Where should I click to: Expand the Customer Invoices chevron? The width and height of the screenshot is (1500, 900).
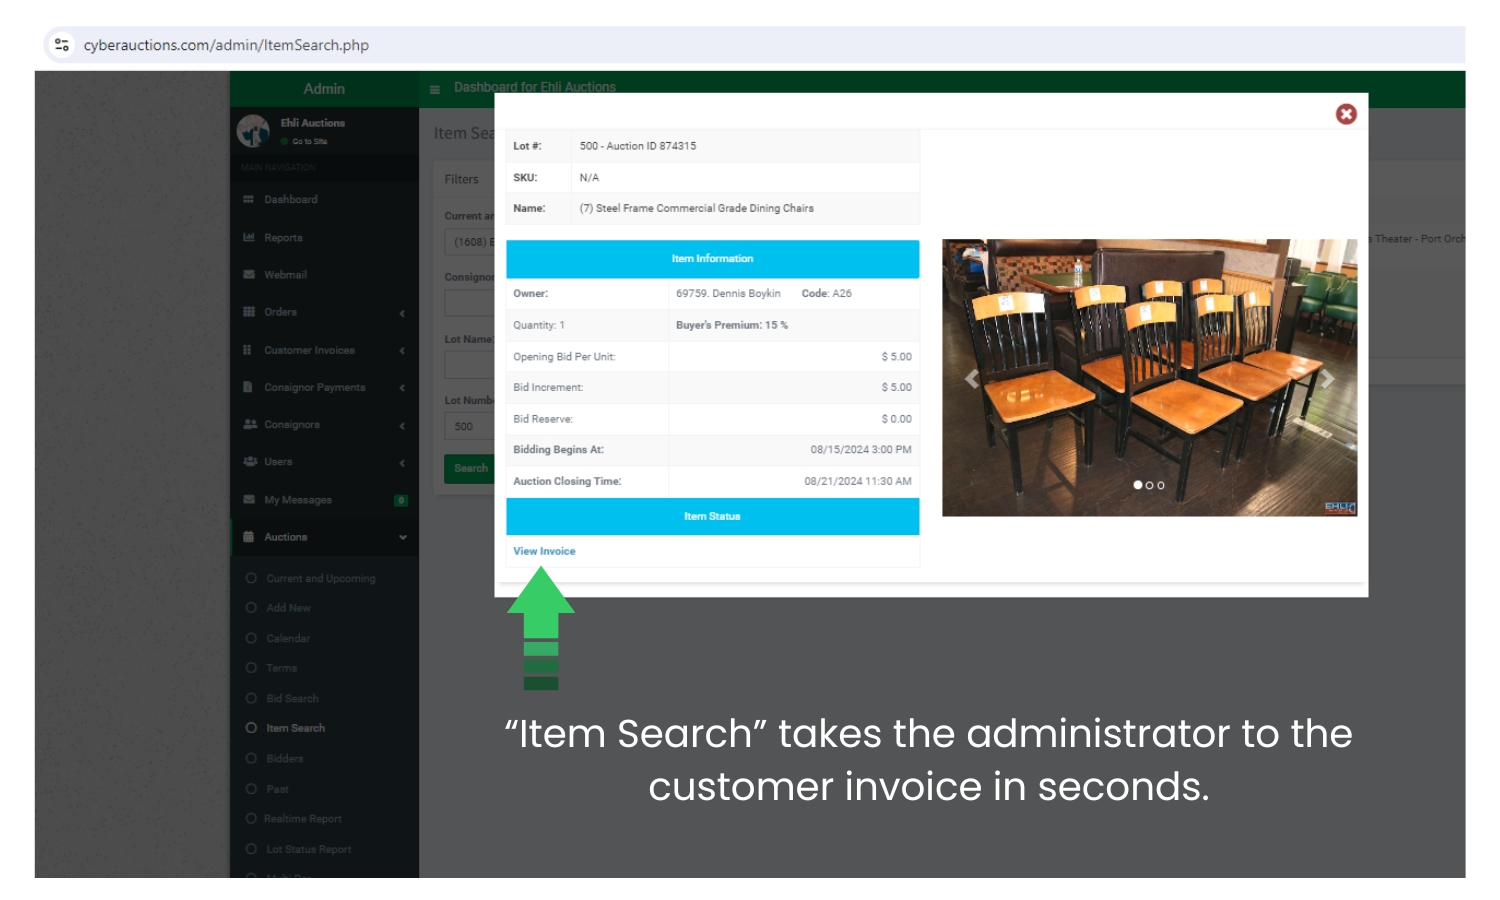[x=402, y=351]
